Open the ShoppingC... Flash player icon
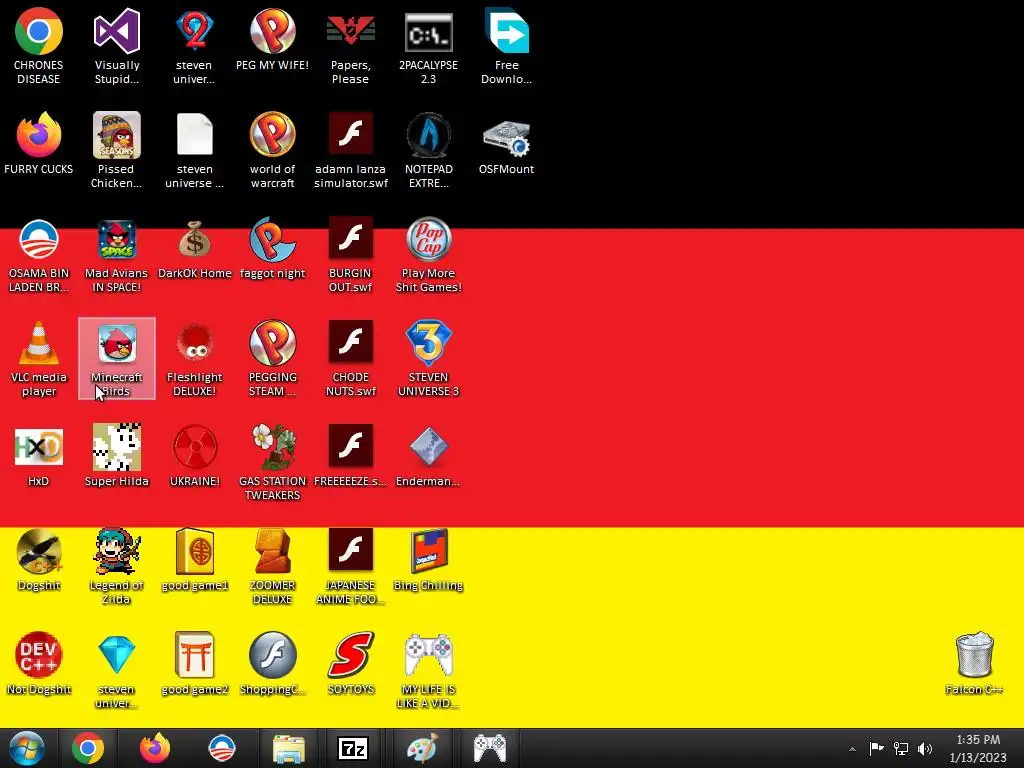 [272, 655]
